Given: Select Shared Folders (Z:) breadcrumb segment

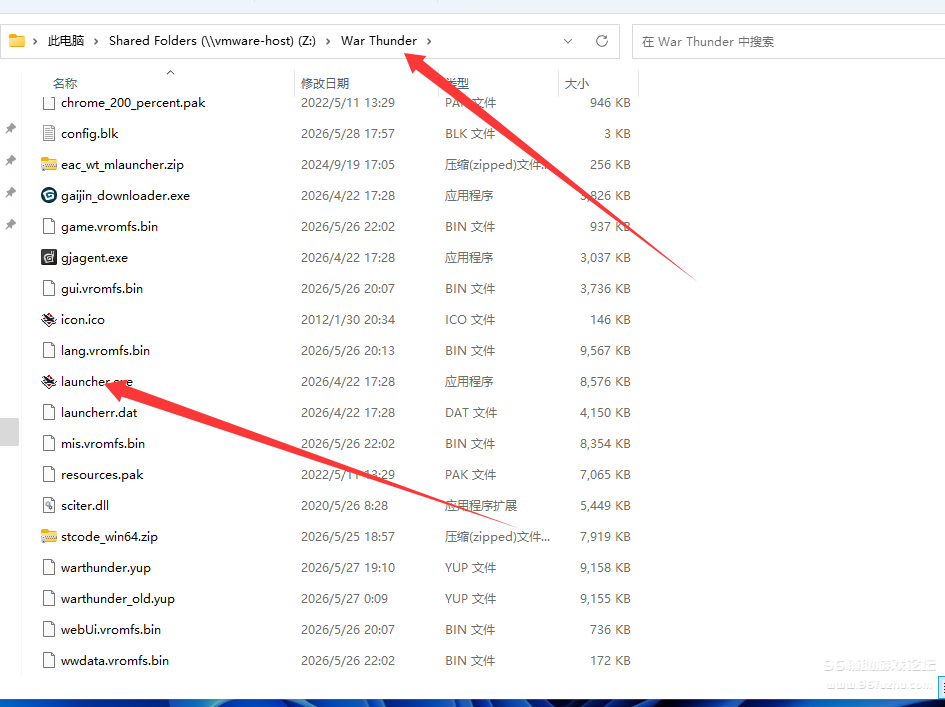Looking at the screenshot, I should pyautogui.click(x=212, y=41).
